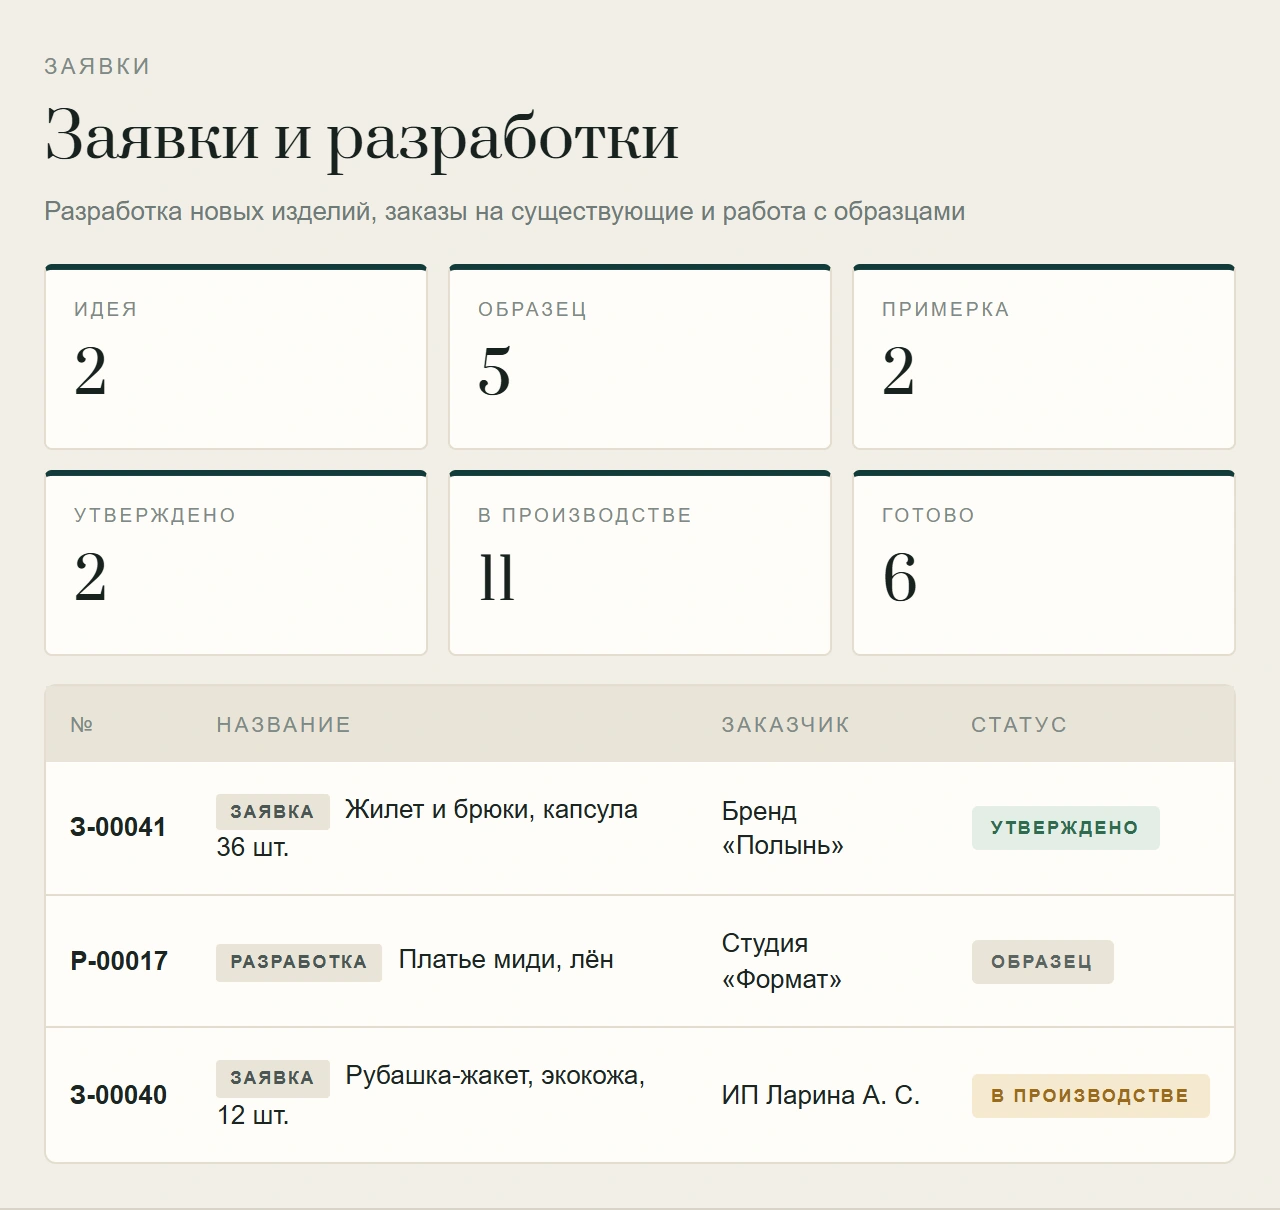Click the № column header
Image resolution: width=1280 pixels, height=1210 pixels.
point(82,725)
